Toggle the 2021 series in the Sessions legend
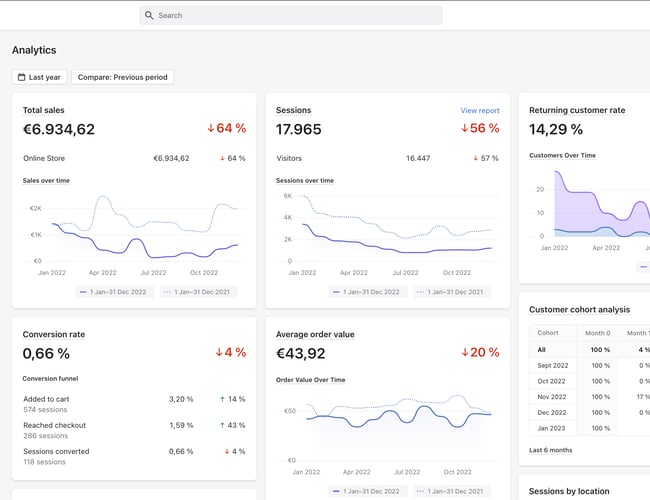The image size is (650, 500). coord(450,292)
